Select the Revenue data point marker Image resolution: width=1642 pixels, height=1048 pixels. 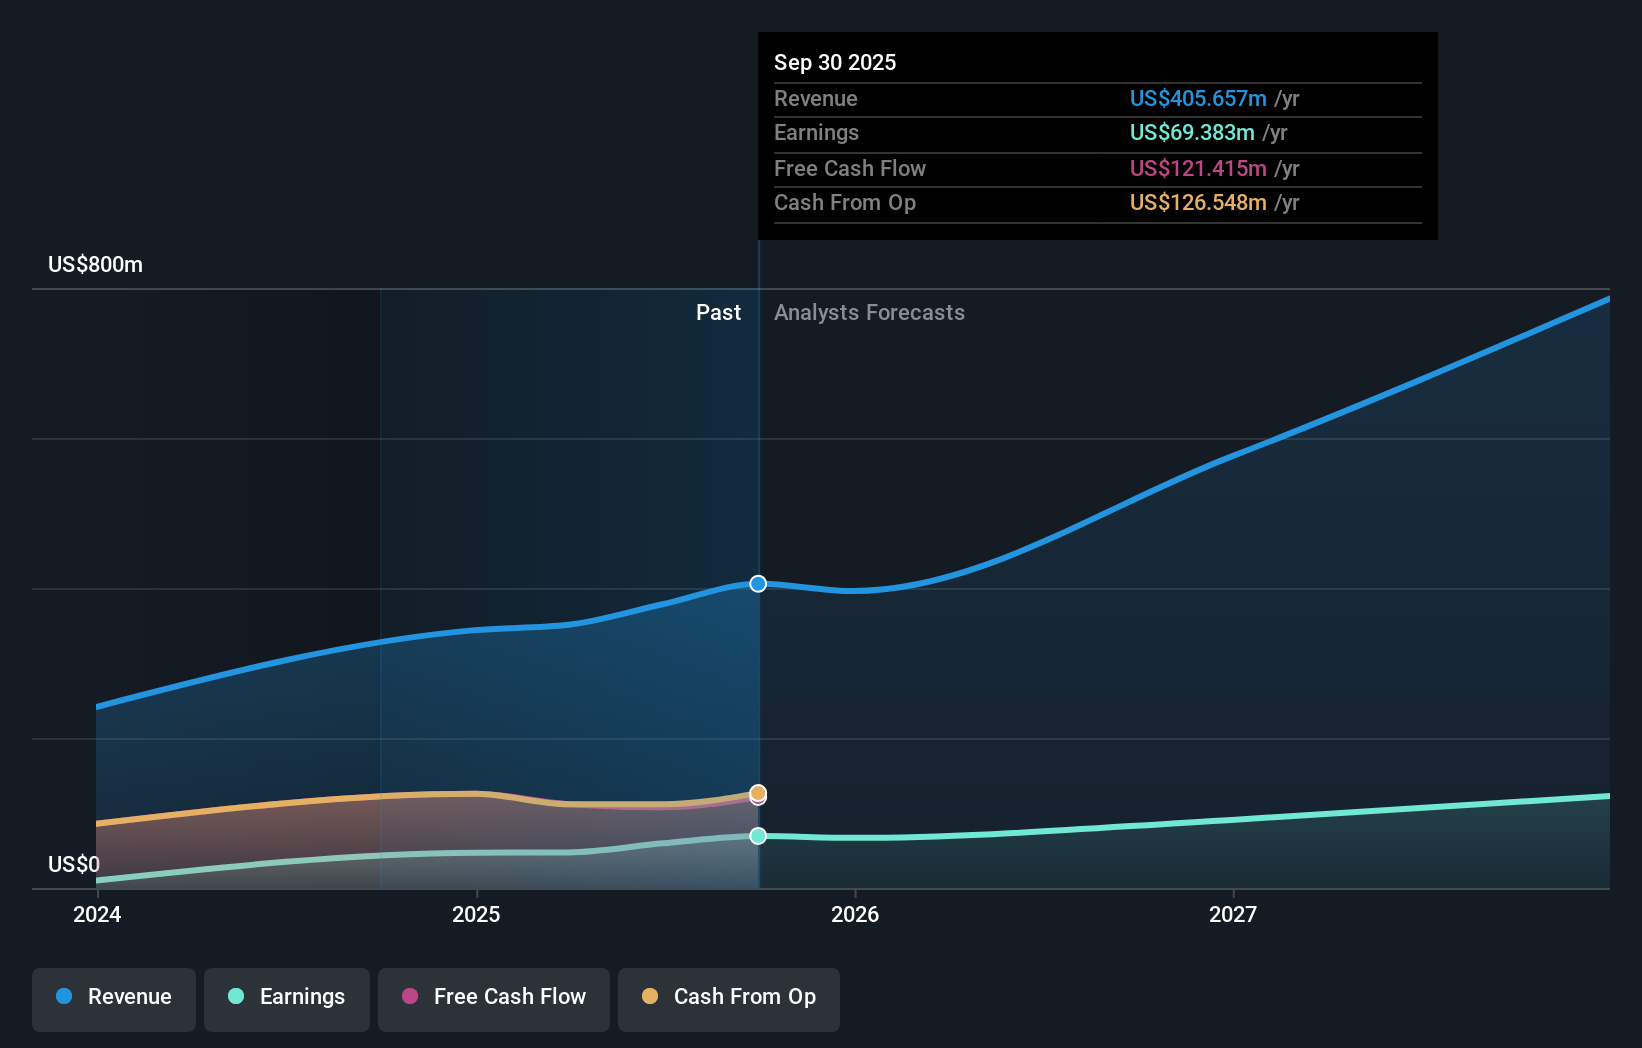click(758, 584)
